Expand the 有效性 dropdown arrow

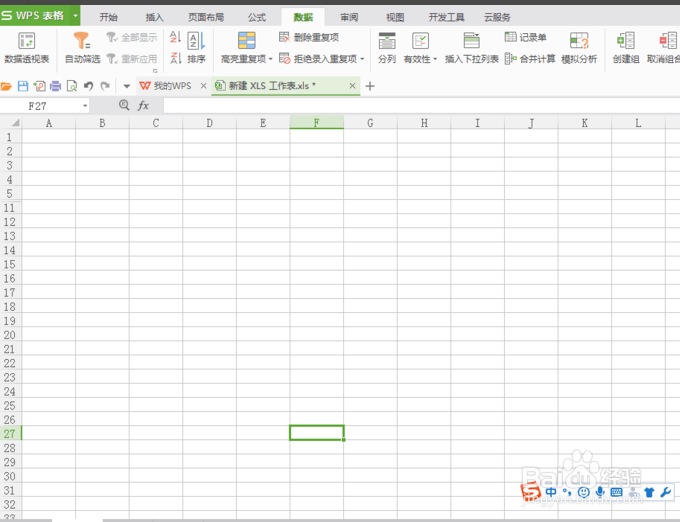coord(435,59)
